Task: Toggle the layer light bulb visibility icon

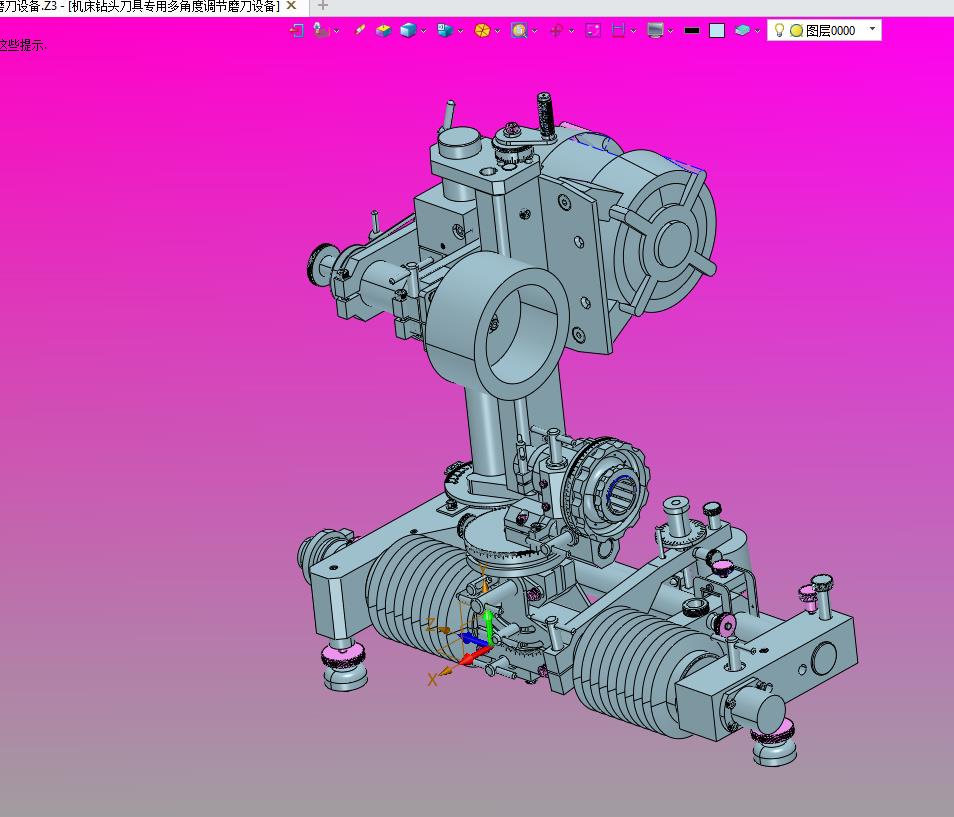Action: tap(779, 30)
